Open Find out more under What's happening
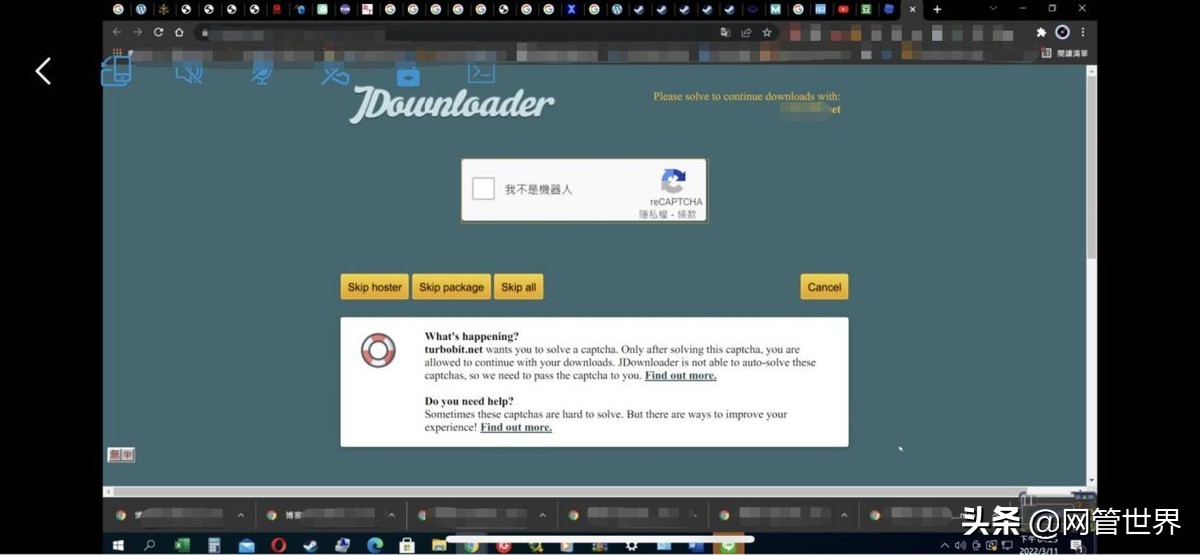The image size is (1200, 555). click(x=680, y=376)
